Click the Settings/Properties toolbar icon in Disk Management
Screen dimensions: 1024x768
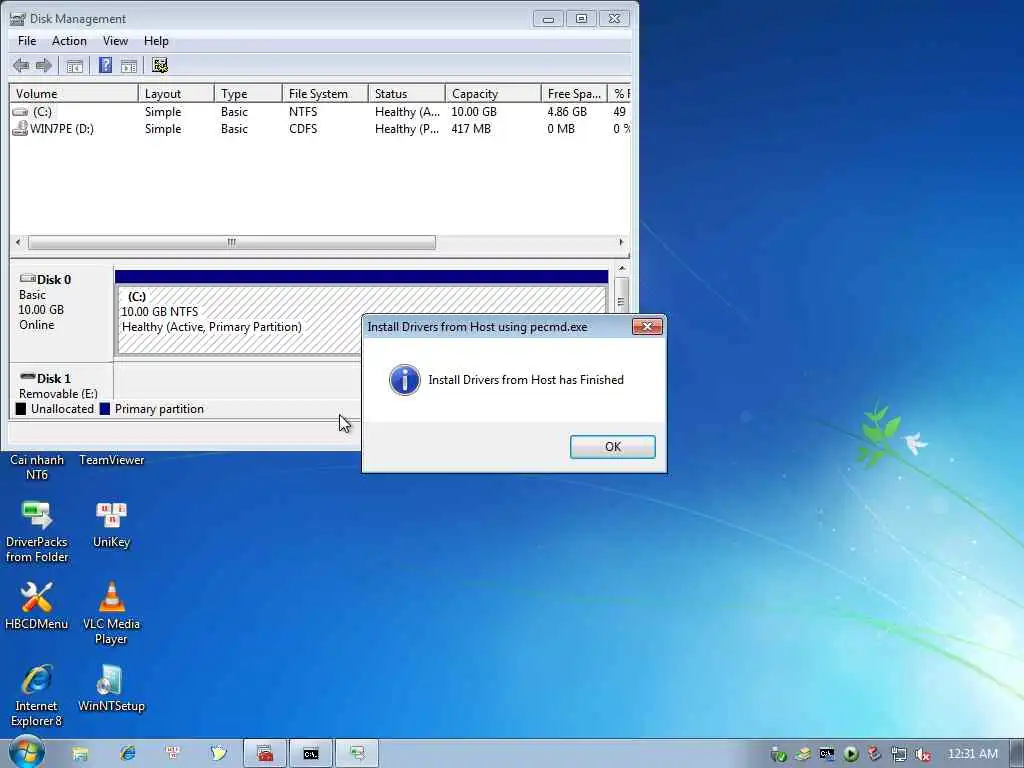point(160,65)
